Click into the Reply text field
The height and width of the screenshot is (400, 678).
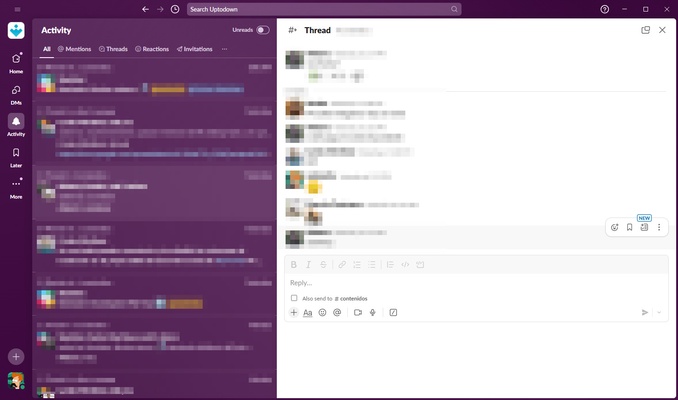coord(476,283)
